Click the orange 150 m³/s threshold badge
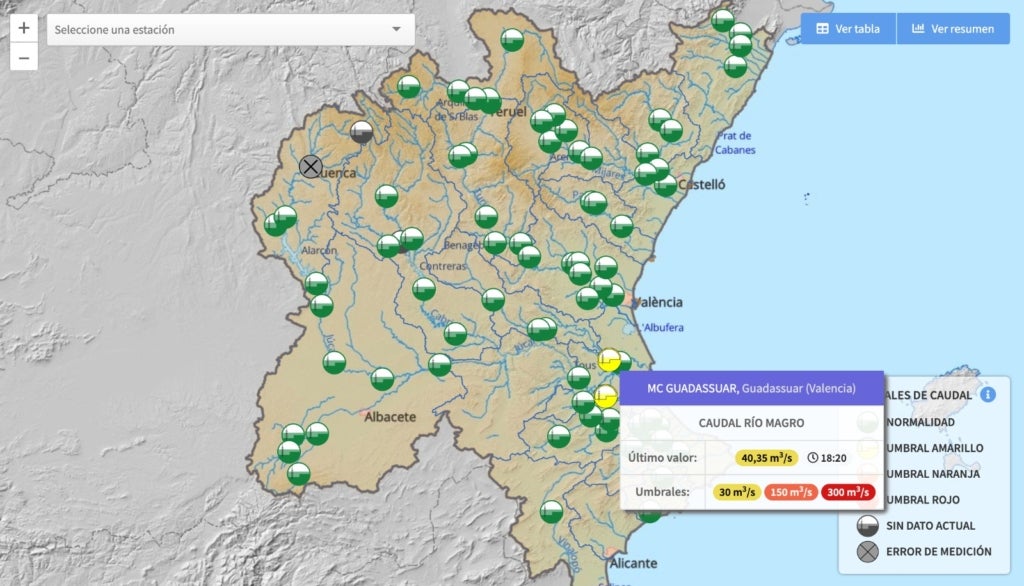 [791, 492]
